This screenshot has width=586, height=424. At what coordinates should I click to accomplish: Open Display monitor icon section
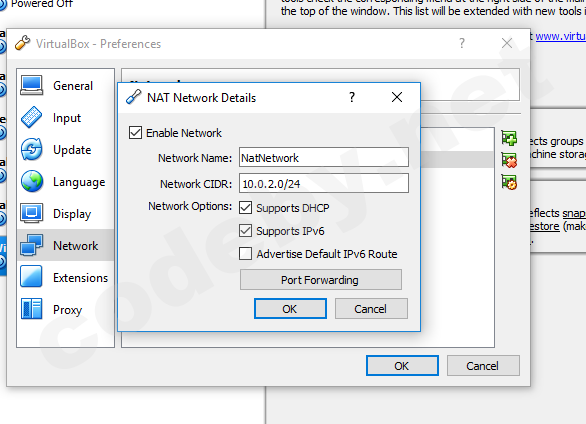pyautogui.click(x=31, y=213)
